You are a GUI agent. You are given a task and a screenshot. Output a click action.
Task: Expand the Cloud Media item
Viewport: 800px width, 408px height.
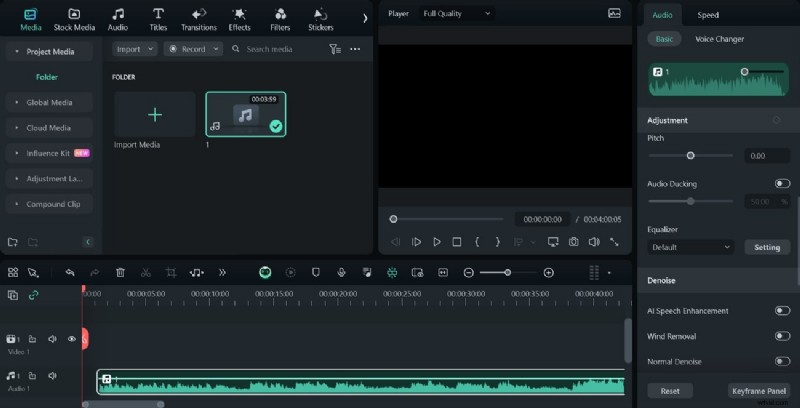(49, 128)
